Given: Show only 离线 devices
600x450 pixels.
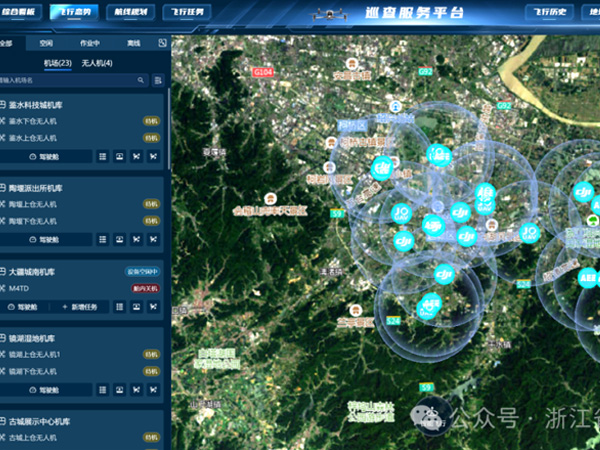Looking at the screenshot, I should click(x=134, y=43).
